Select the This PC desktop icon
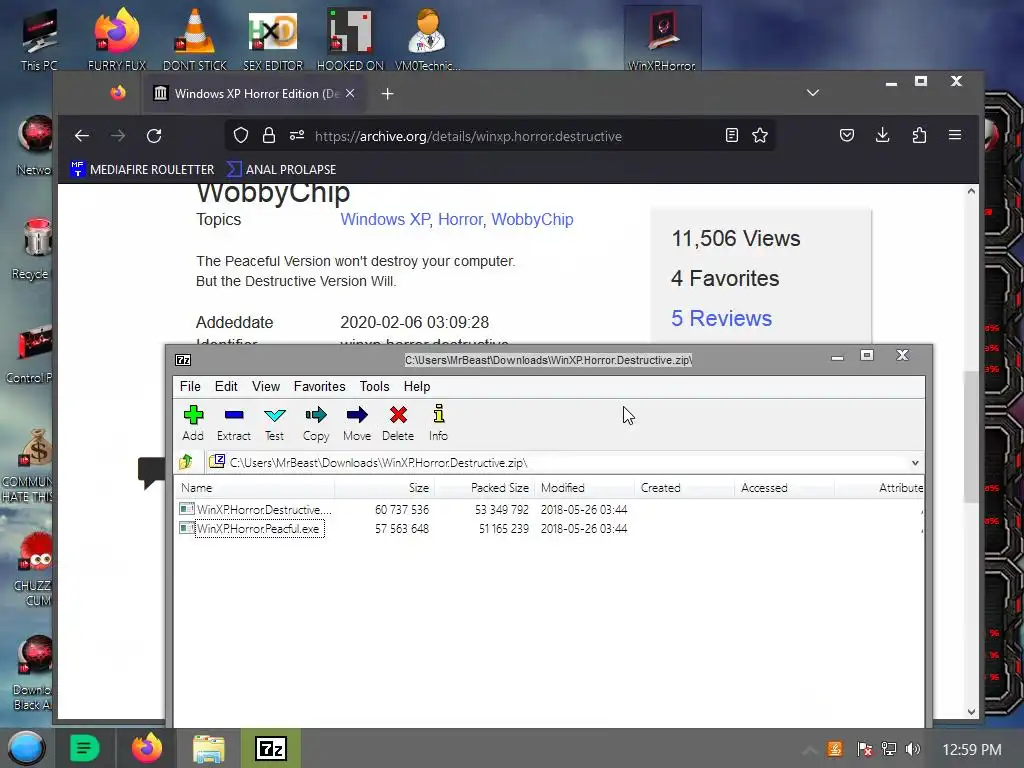The height and width of the screenshot is (768, 1024). pos(39,38)
